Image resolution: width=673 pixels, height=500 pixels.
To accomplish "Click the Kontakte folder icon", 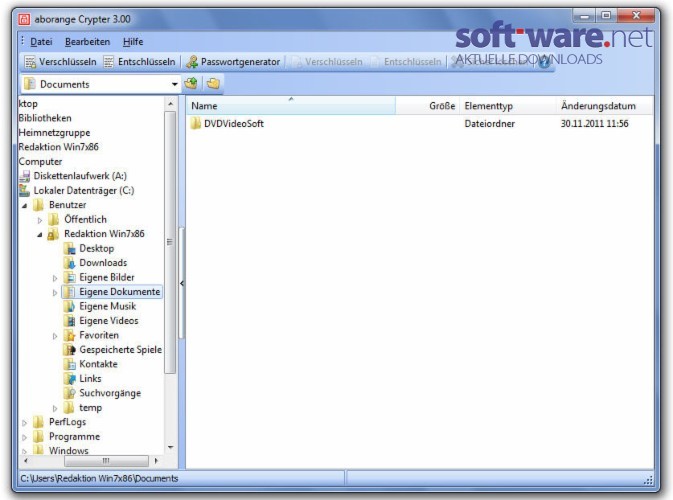I will (69, 364).
